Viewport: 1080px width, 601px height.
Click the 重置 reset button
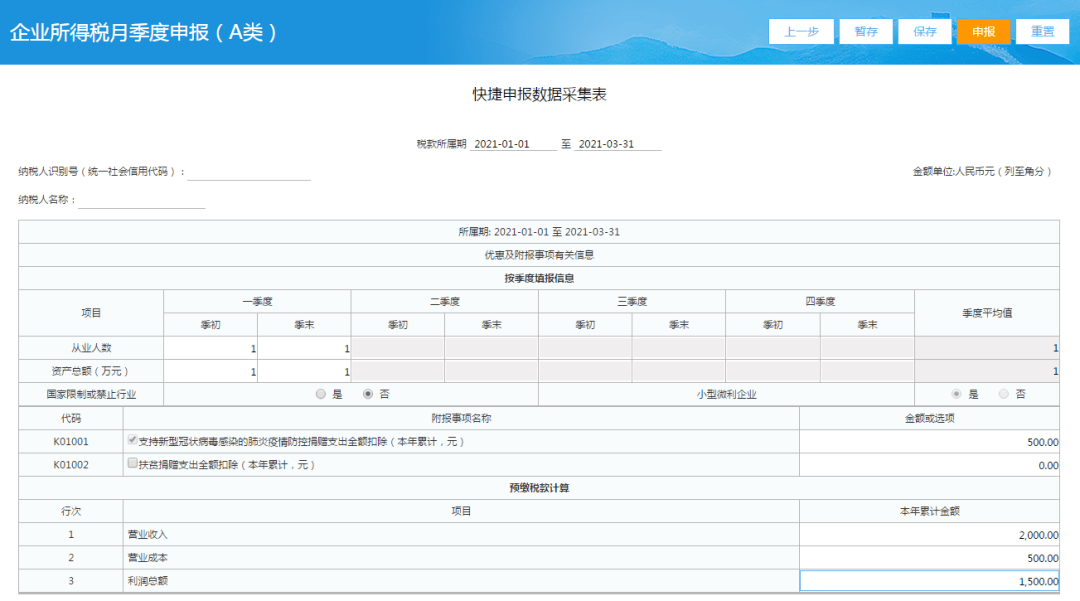point(1043,32)
